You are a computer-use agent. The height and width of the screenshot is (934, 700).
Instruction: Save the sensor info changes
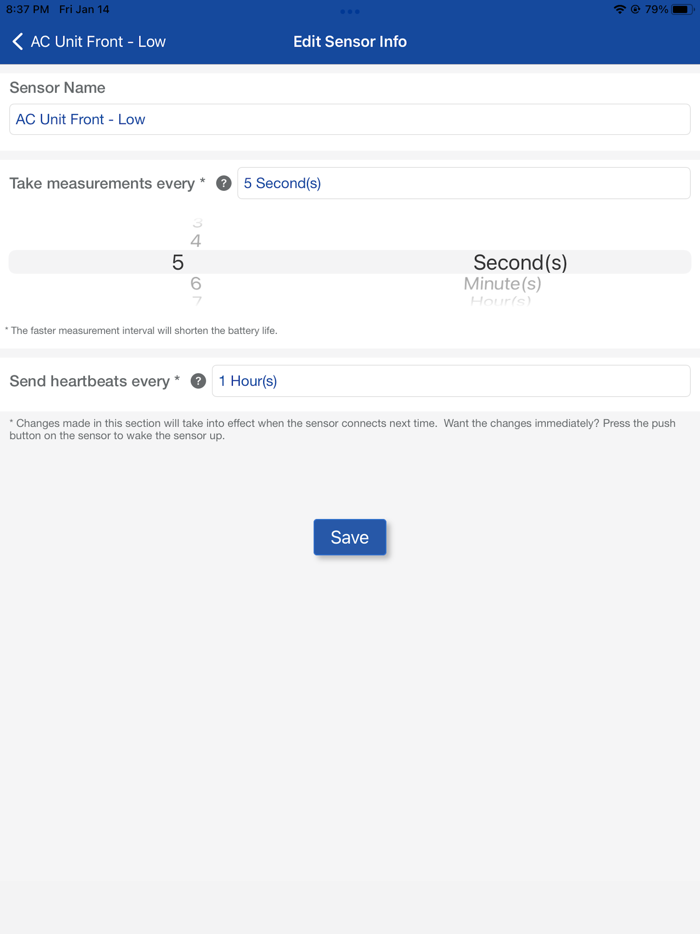350,537
